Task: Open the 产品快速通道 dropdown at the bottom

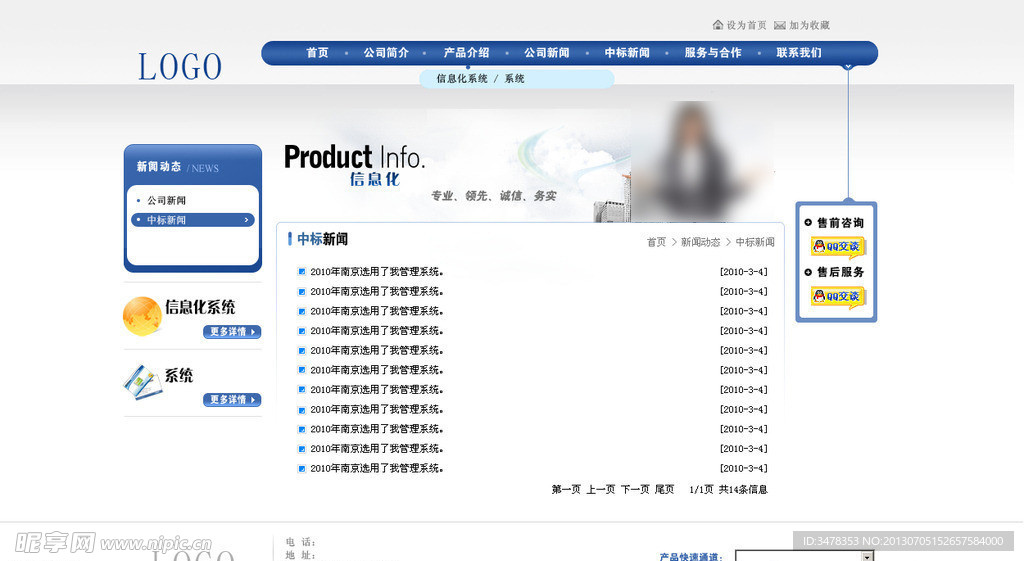Action: [805, 556]
